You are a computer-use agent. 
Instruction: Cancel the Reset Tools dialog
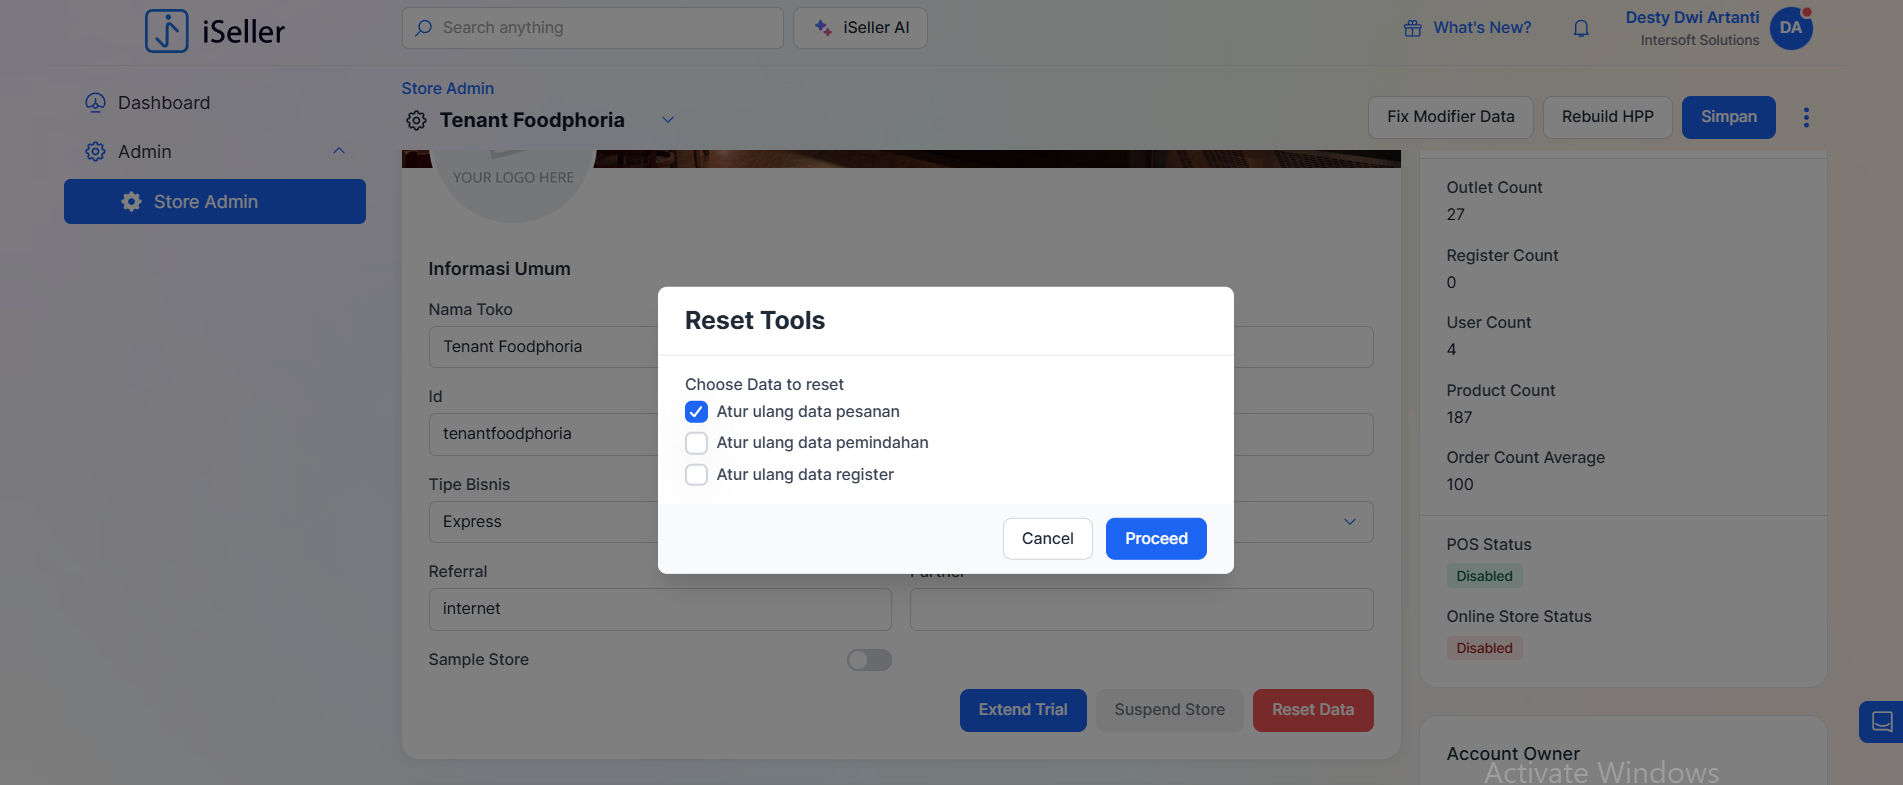point(1047,539)
